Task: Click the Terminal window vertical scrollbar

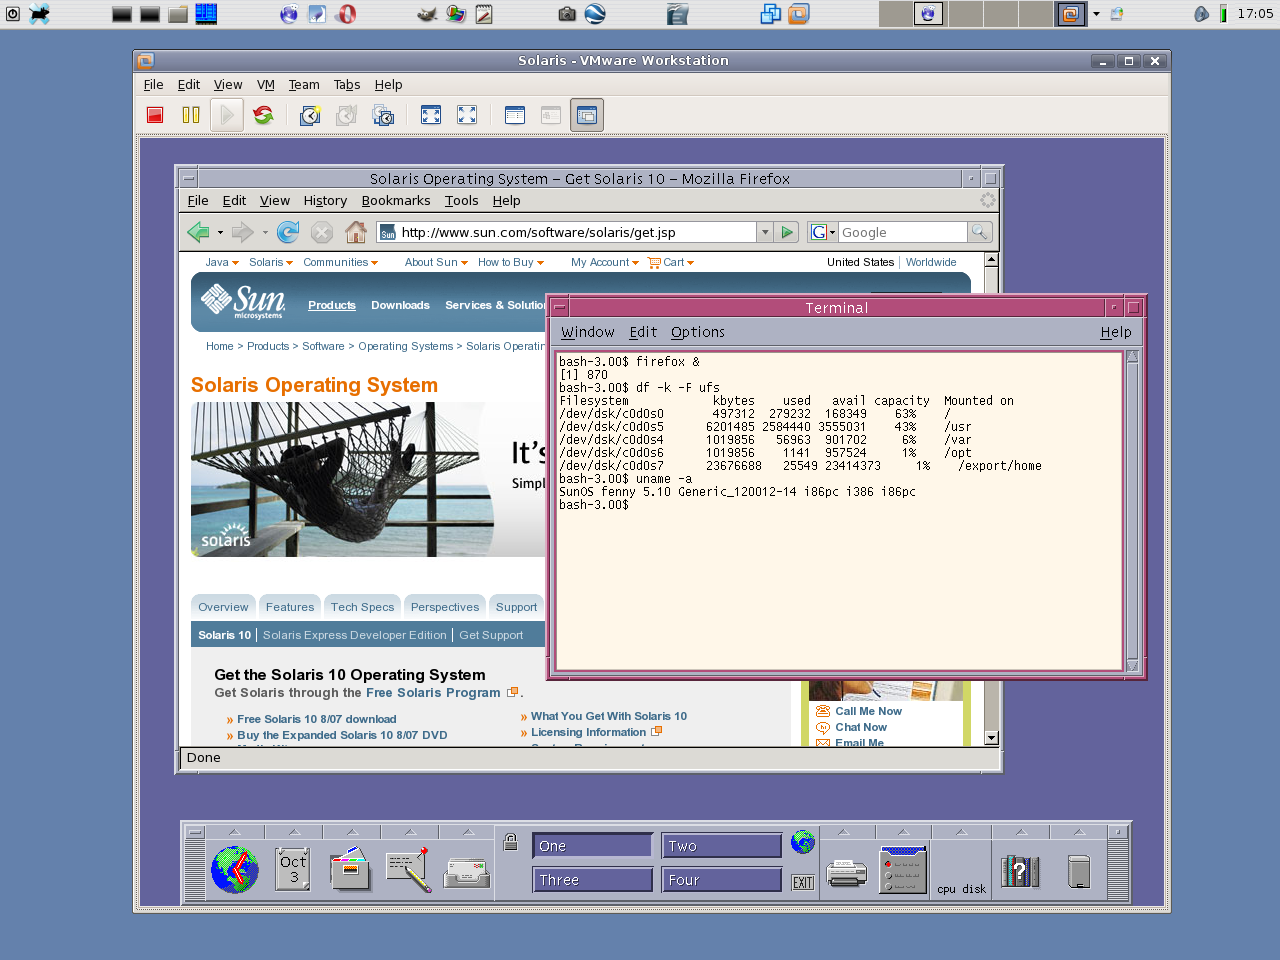Action: click(1132, 510)
